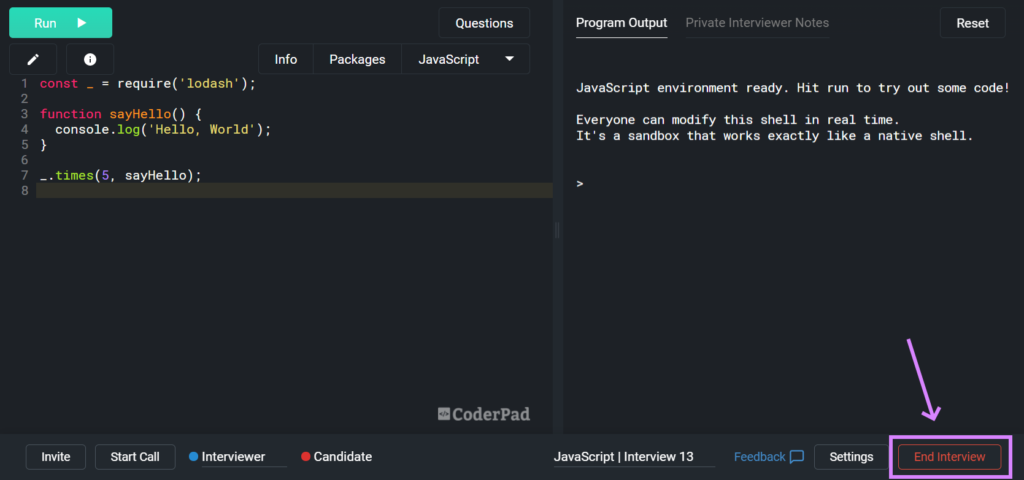The width and height of the screenshot is (1024, 480).
Task: Switch to Program Output tab
Action: click(x=622, y=23)
